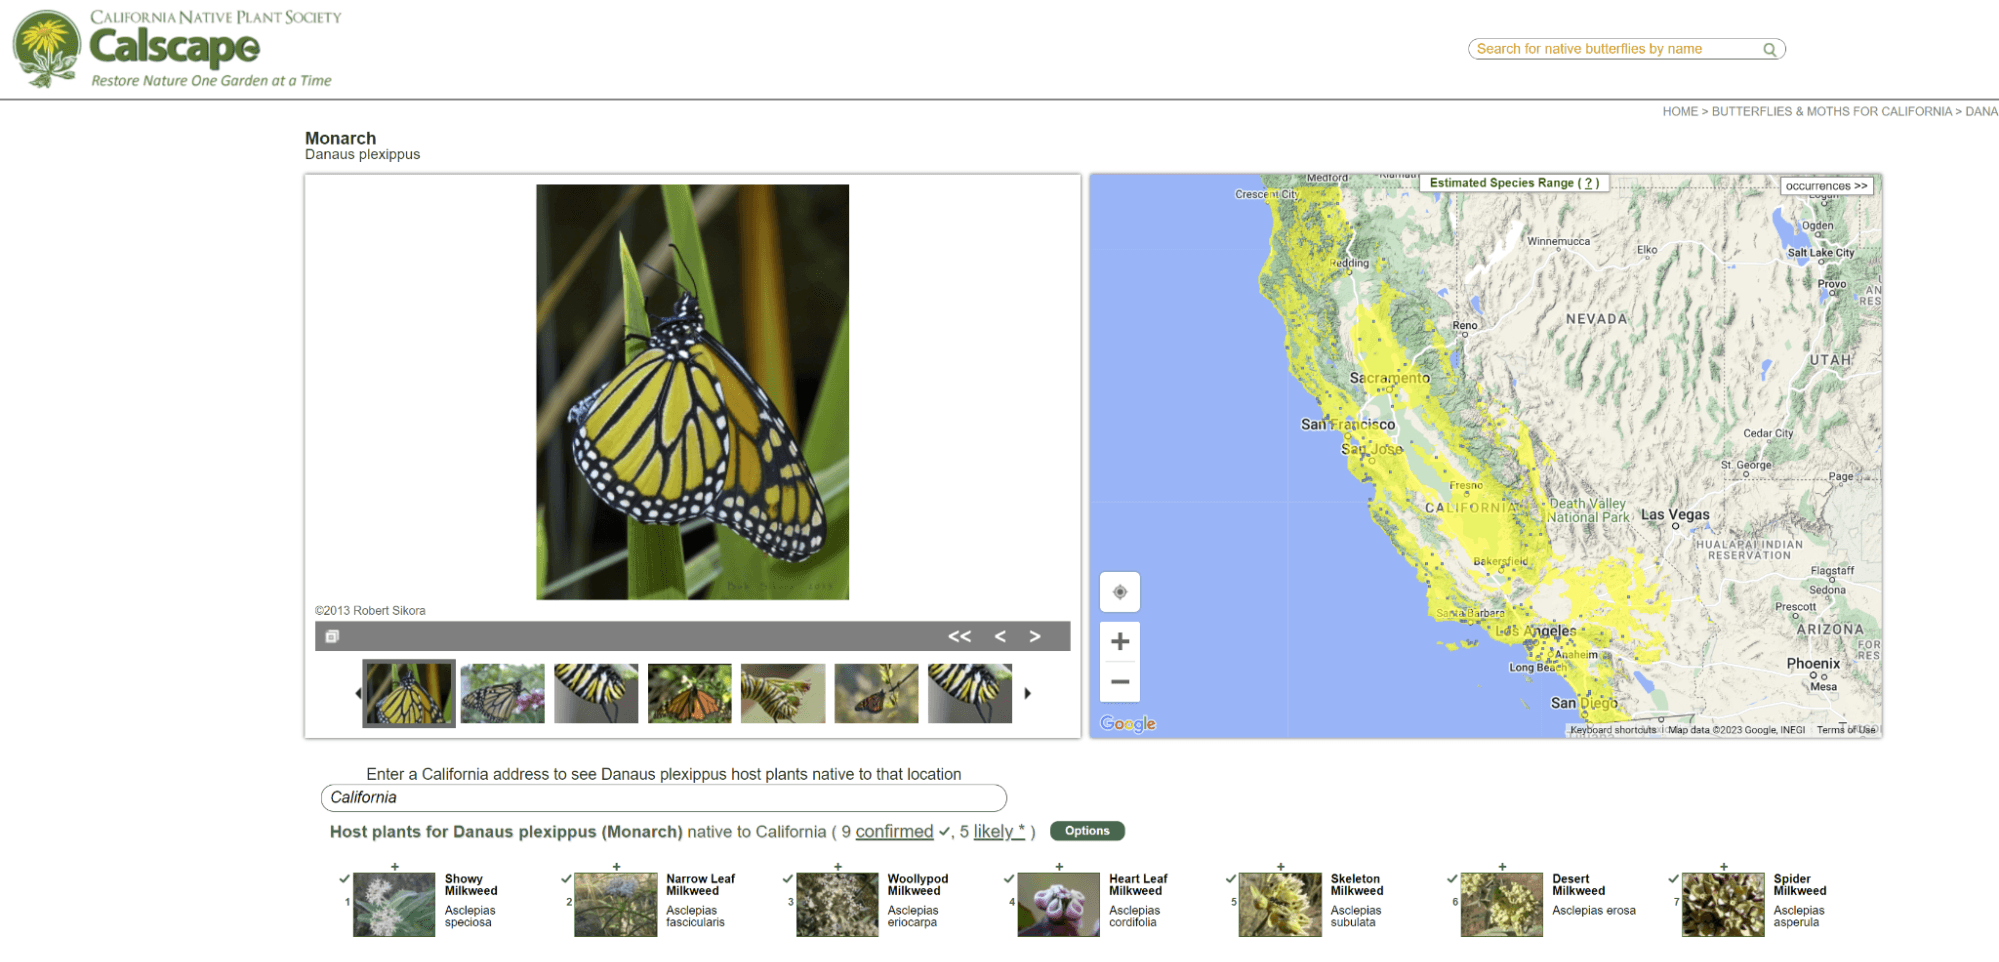Open the map 'occurrences >>' button
Screen dimensions: 1999x962
[x=1826, y=186]
